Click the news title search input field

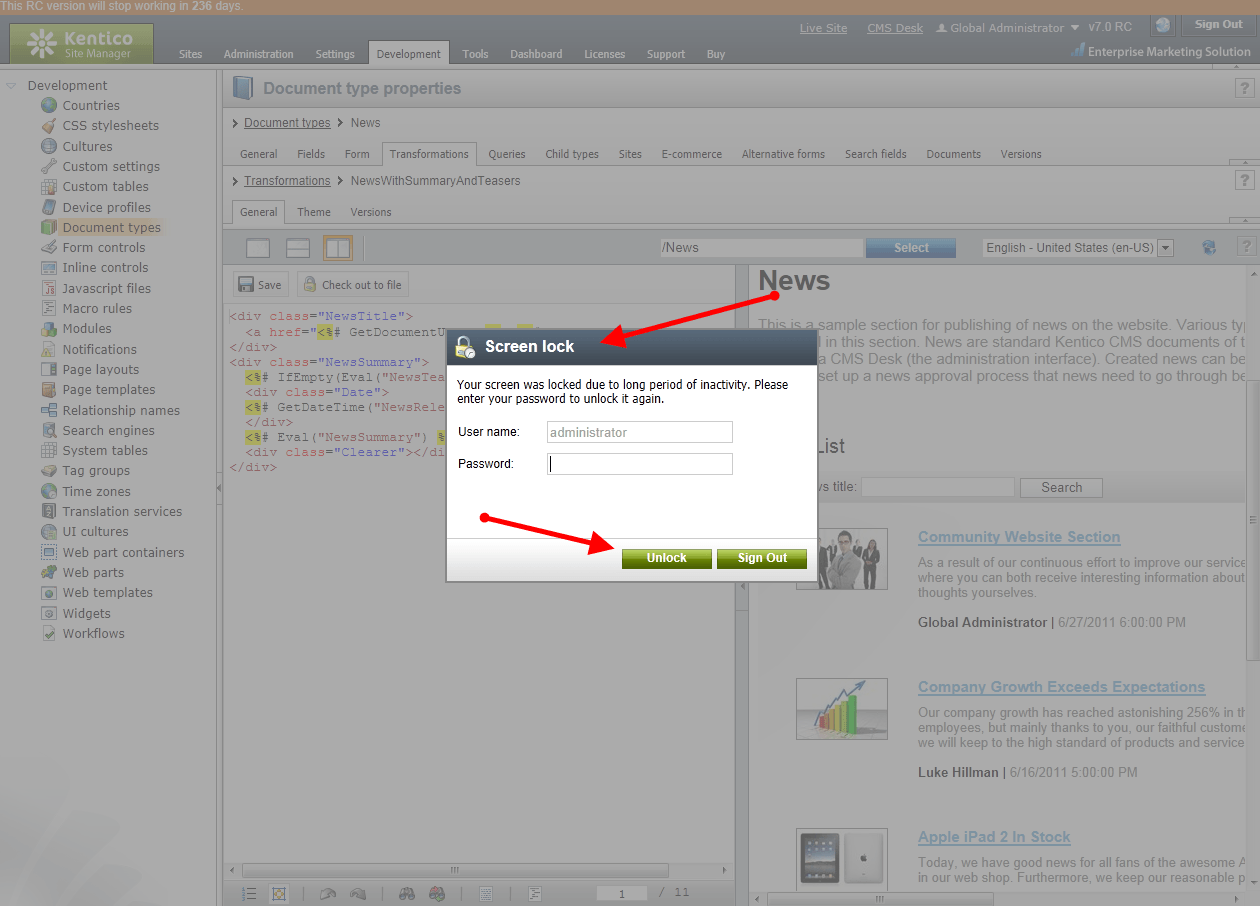pos(937,487)
